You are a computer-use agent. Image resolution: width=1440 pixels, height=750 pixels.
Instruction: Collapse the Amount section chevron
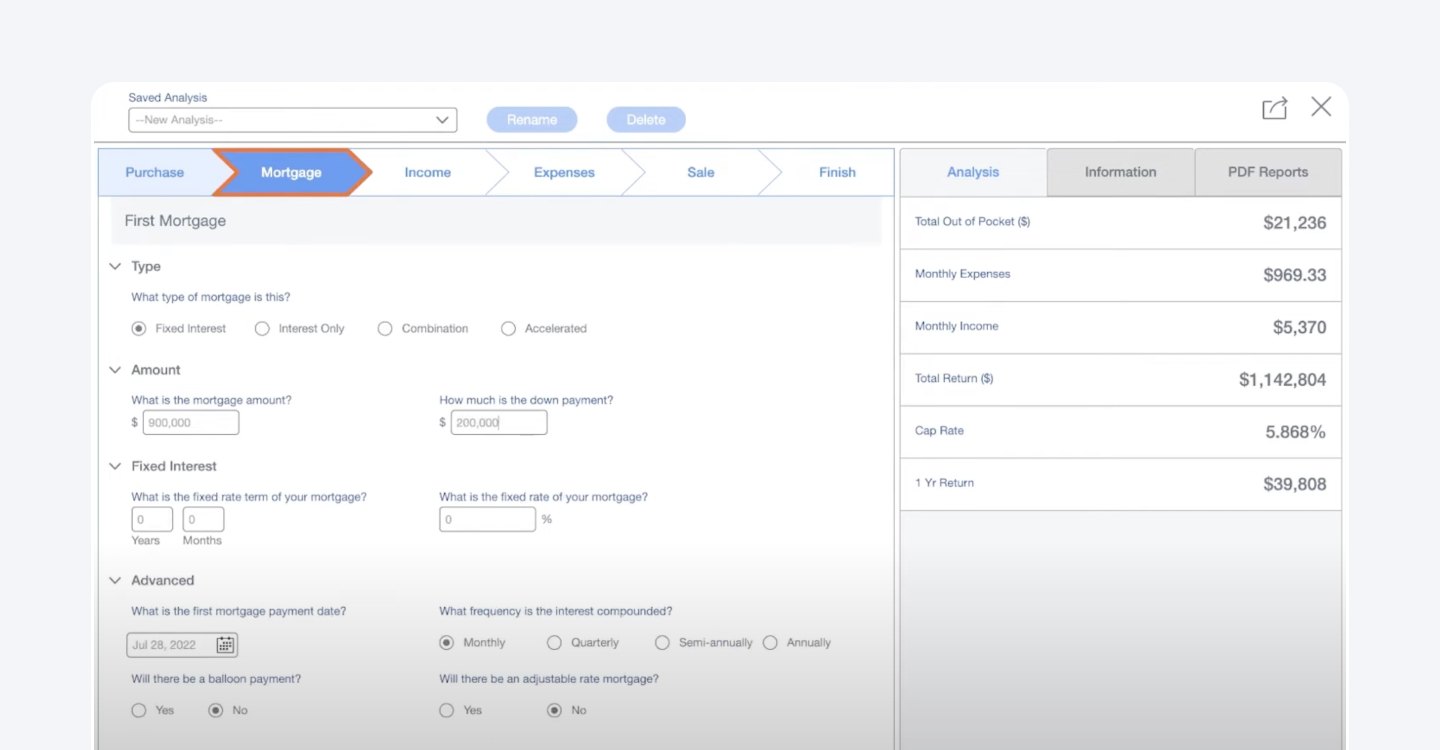tap(115, 370)
